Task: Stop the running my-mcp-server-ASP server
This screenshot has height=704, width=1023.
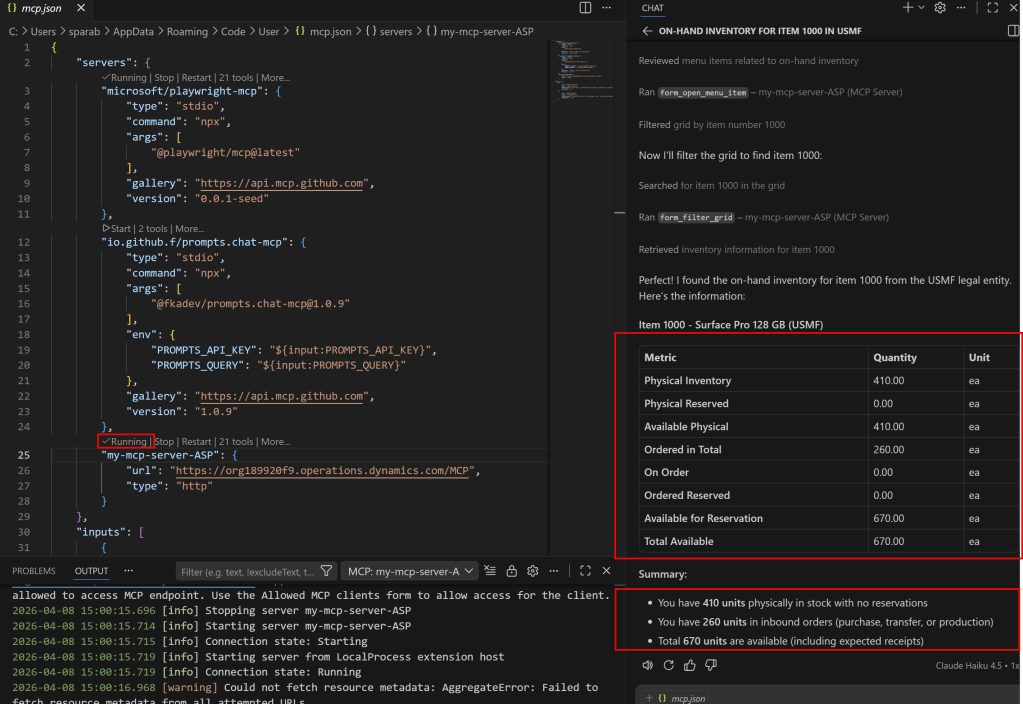Action: [x=164, y=441]
